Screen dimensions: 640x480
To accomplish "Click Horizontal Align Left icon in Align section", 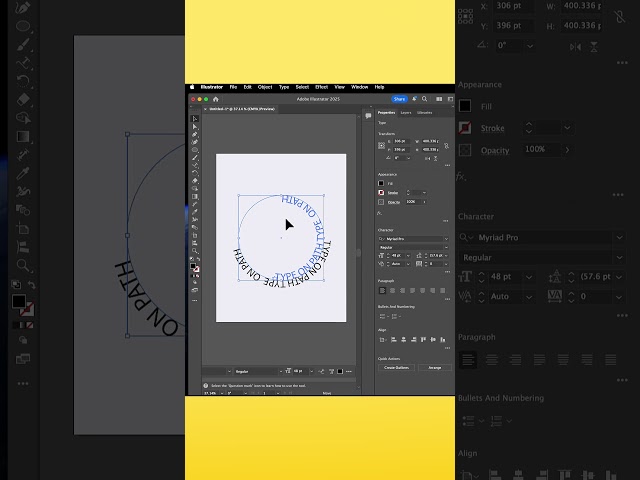I will [394, 340].
